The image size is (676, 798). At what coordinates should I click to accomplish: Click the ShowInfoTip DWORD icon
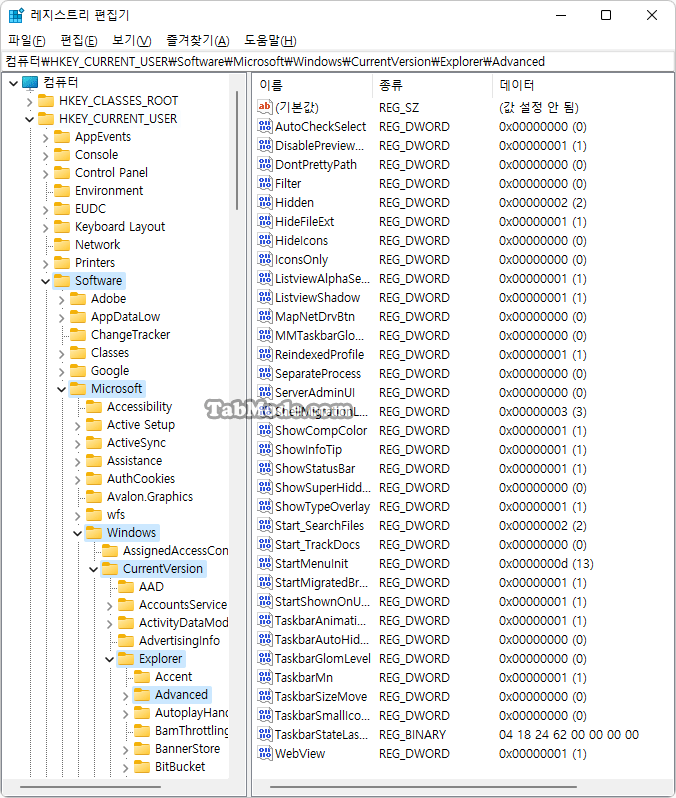[265, 449]
